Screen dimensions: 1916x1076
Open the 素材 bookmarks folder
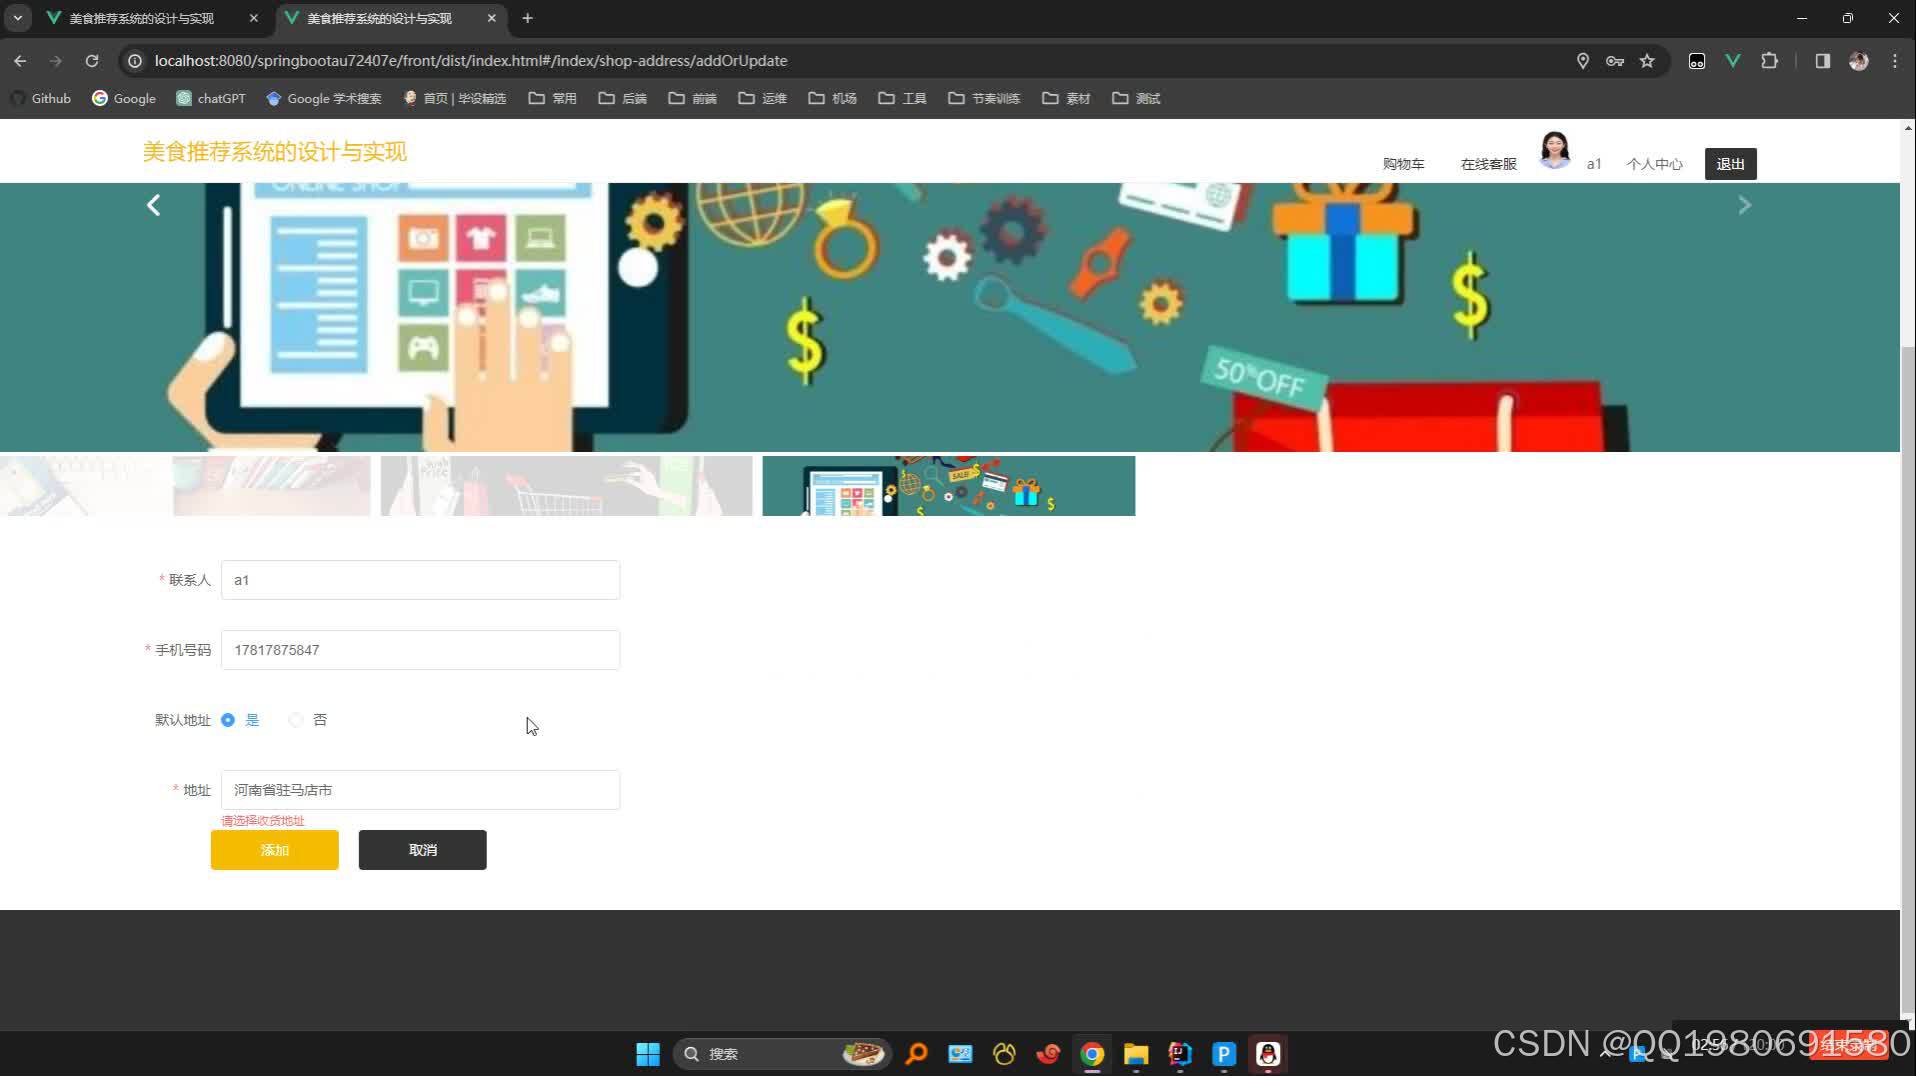click(1066, 98)
